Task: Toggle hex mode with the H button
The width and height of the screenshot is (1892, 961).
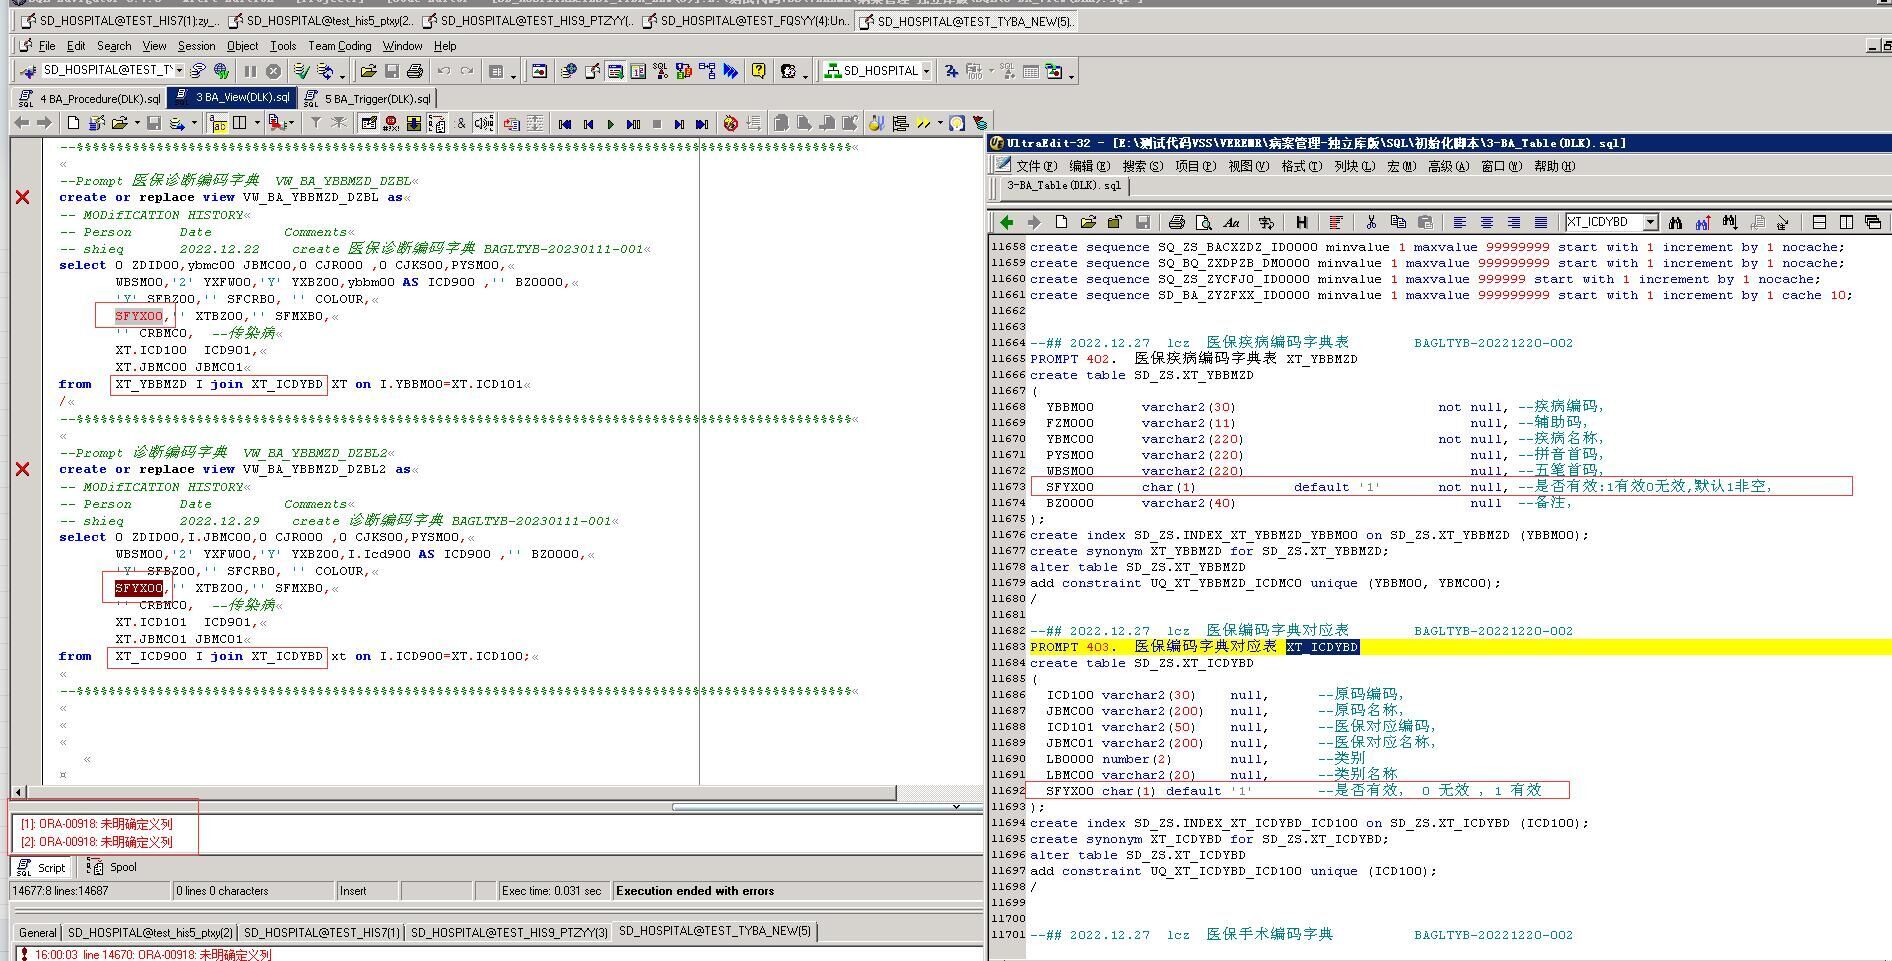Action: point(1301,222)
